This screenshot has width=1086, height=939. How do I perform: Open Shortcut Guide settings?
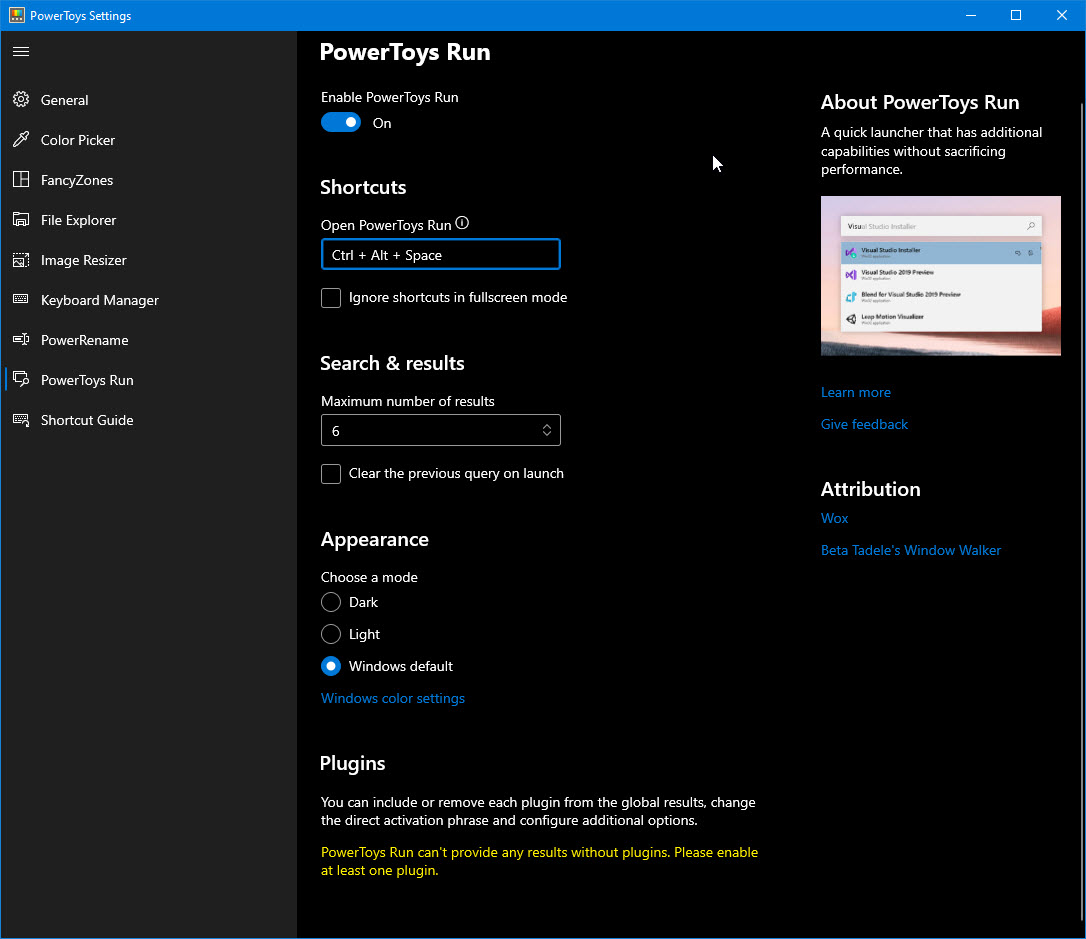[x=85, y=420]
